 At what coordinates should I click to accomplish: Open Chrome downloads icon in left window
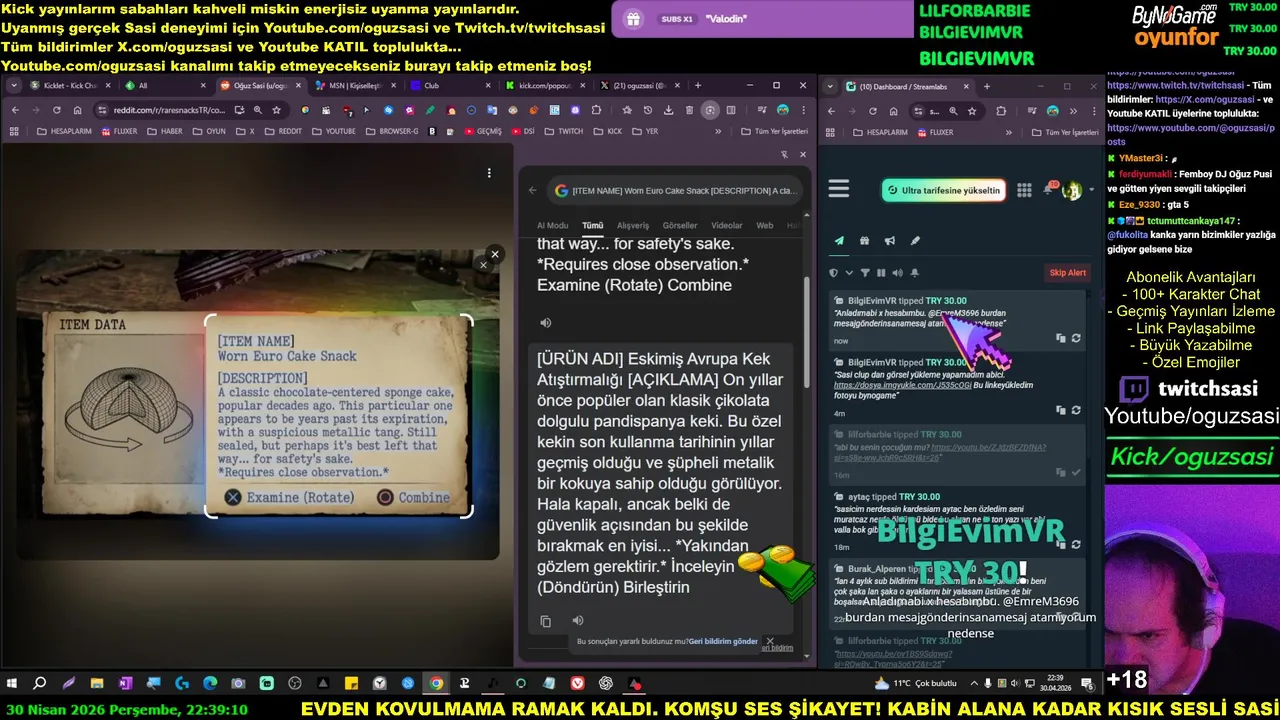668,110
